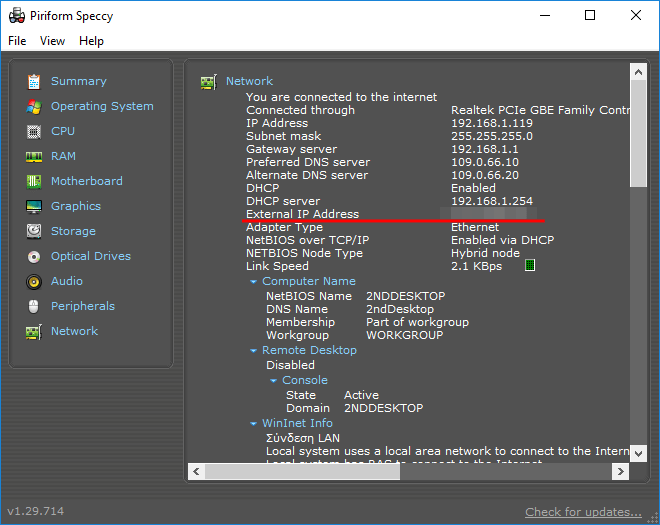Collapse the WinInet Info section arrow

(253, 423)
